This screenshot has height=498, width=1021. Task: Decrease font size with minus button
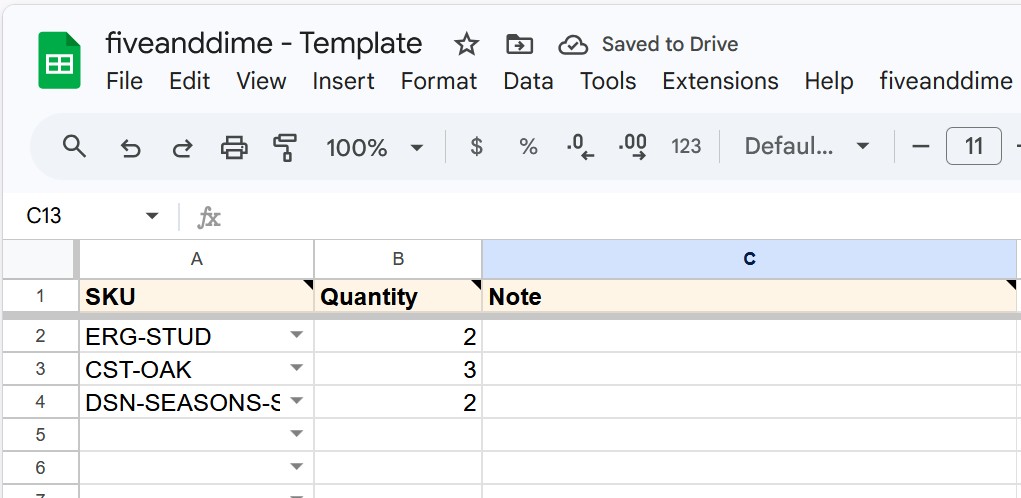[920, 146]
